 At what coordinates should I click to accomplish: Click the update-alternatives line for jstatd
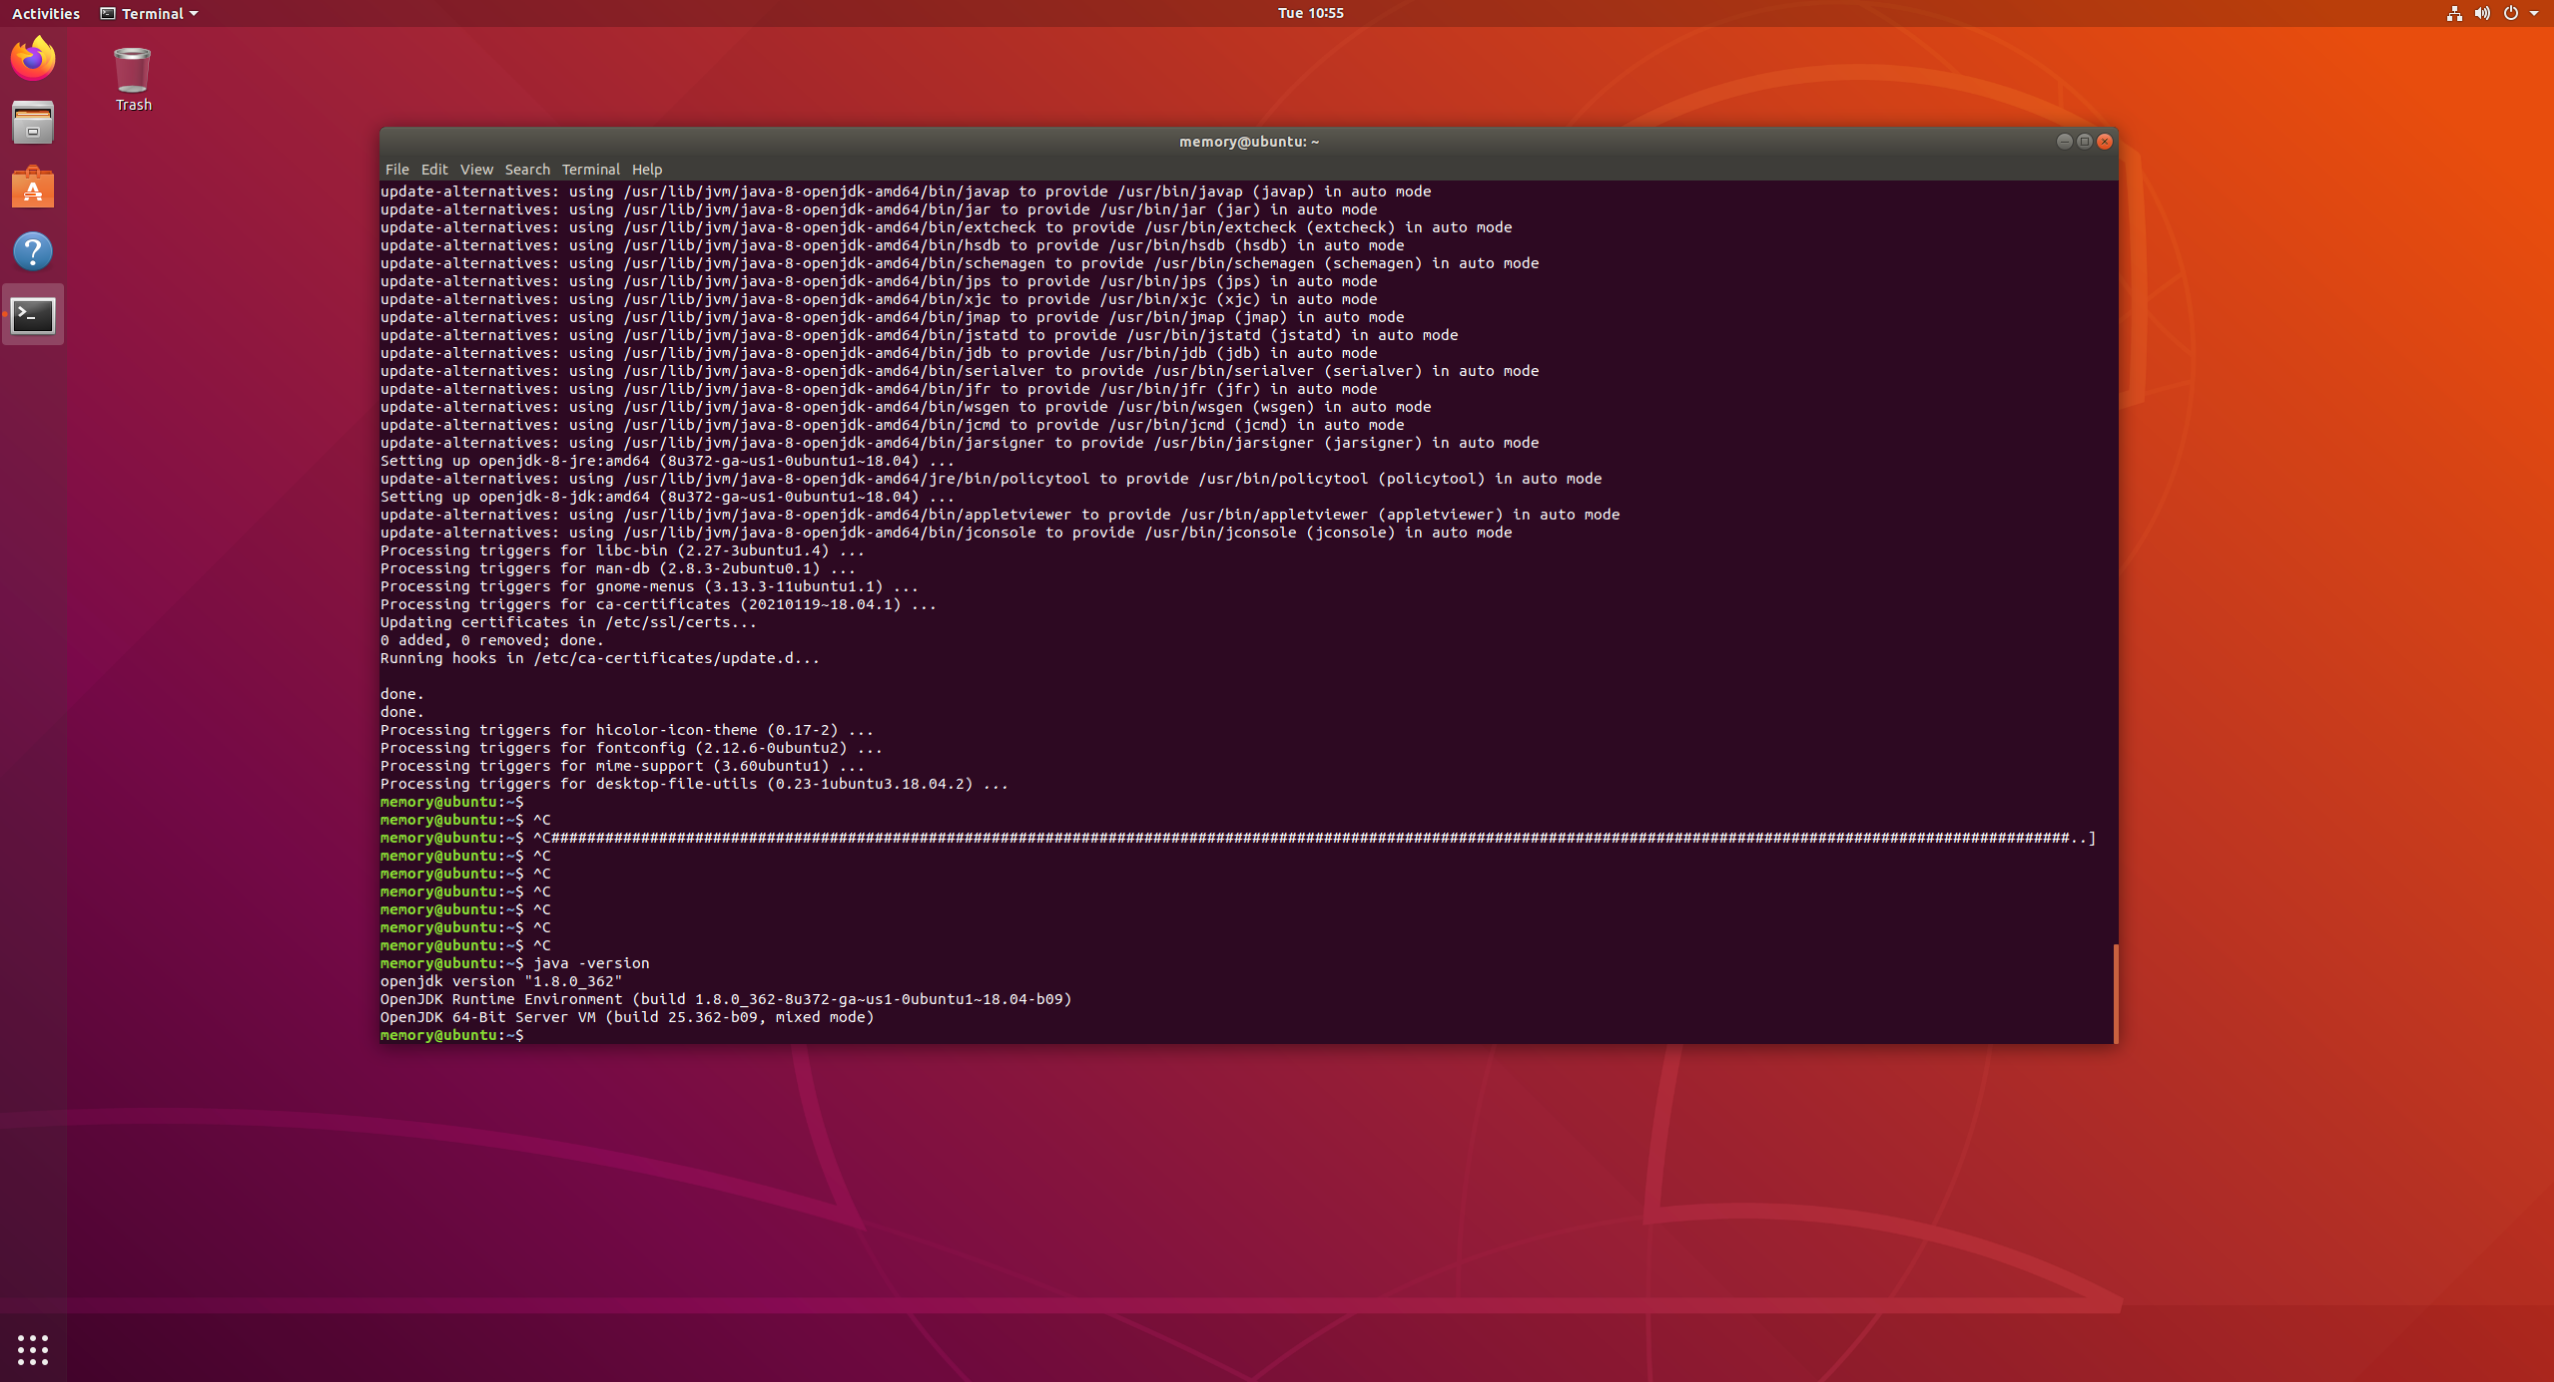tap(919, 335)
